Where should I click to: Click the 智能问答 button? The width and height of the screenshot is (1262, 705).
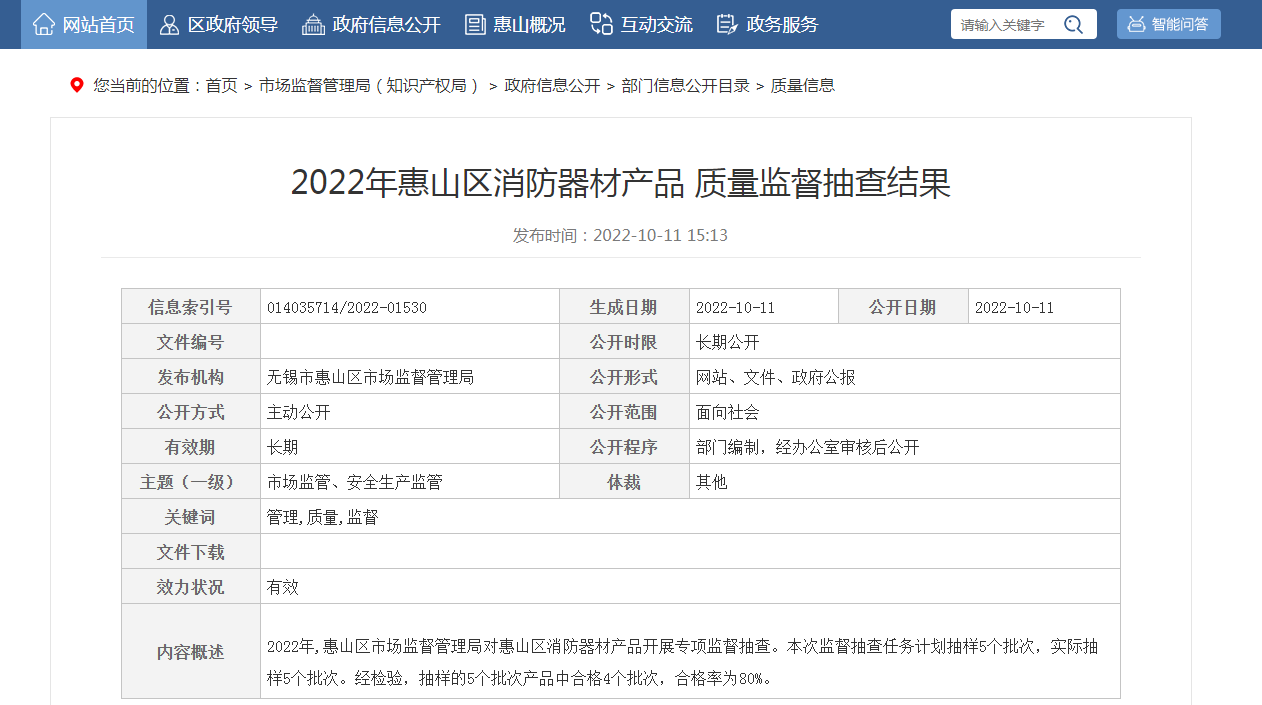1168,24
